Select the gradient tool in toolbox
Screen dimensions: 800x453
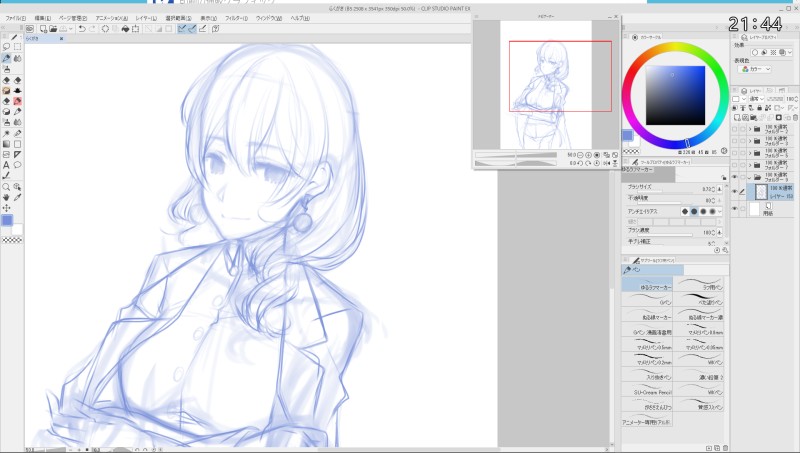pyautogui.click(x=6, y=144)
